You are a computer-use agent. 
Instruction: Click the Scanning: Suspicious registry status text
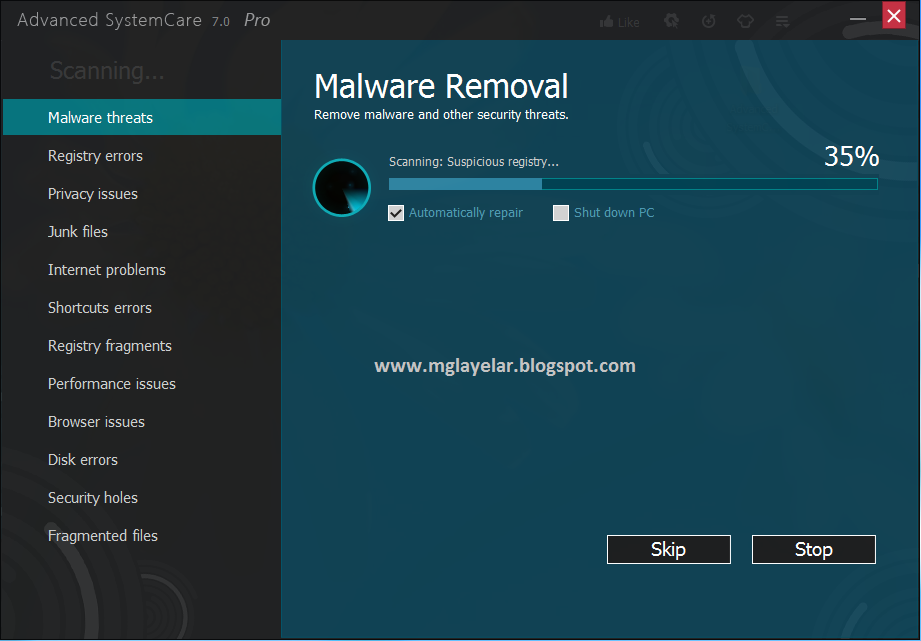(x=473, y=162)
